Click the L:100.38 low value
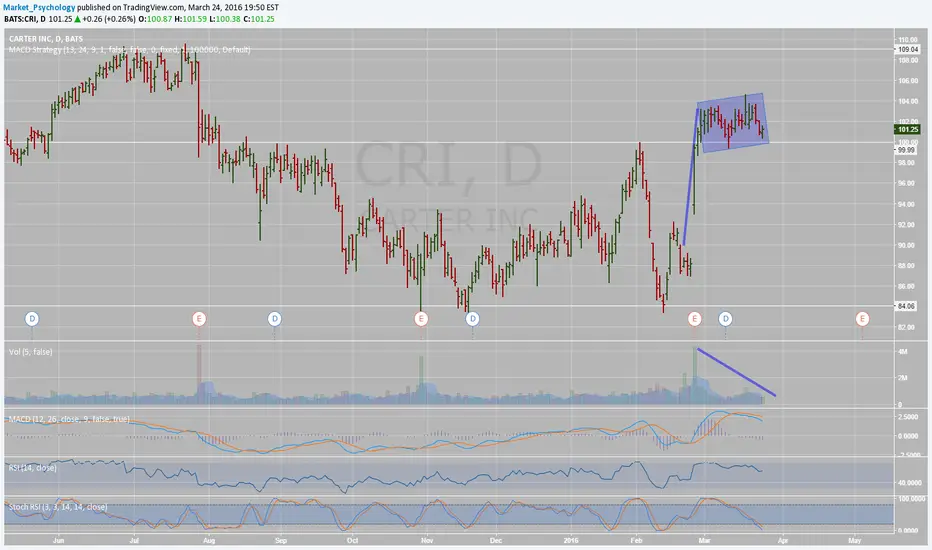Viewport: 932px width, 550px height. tap(225, 19)
